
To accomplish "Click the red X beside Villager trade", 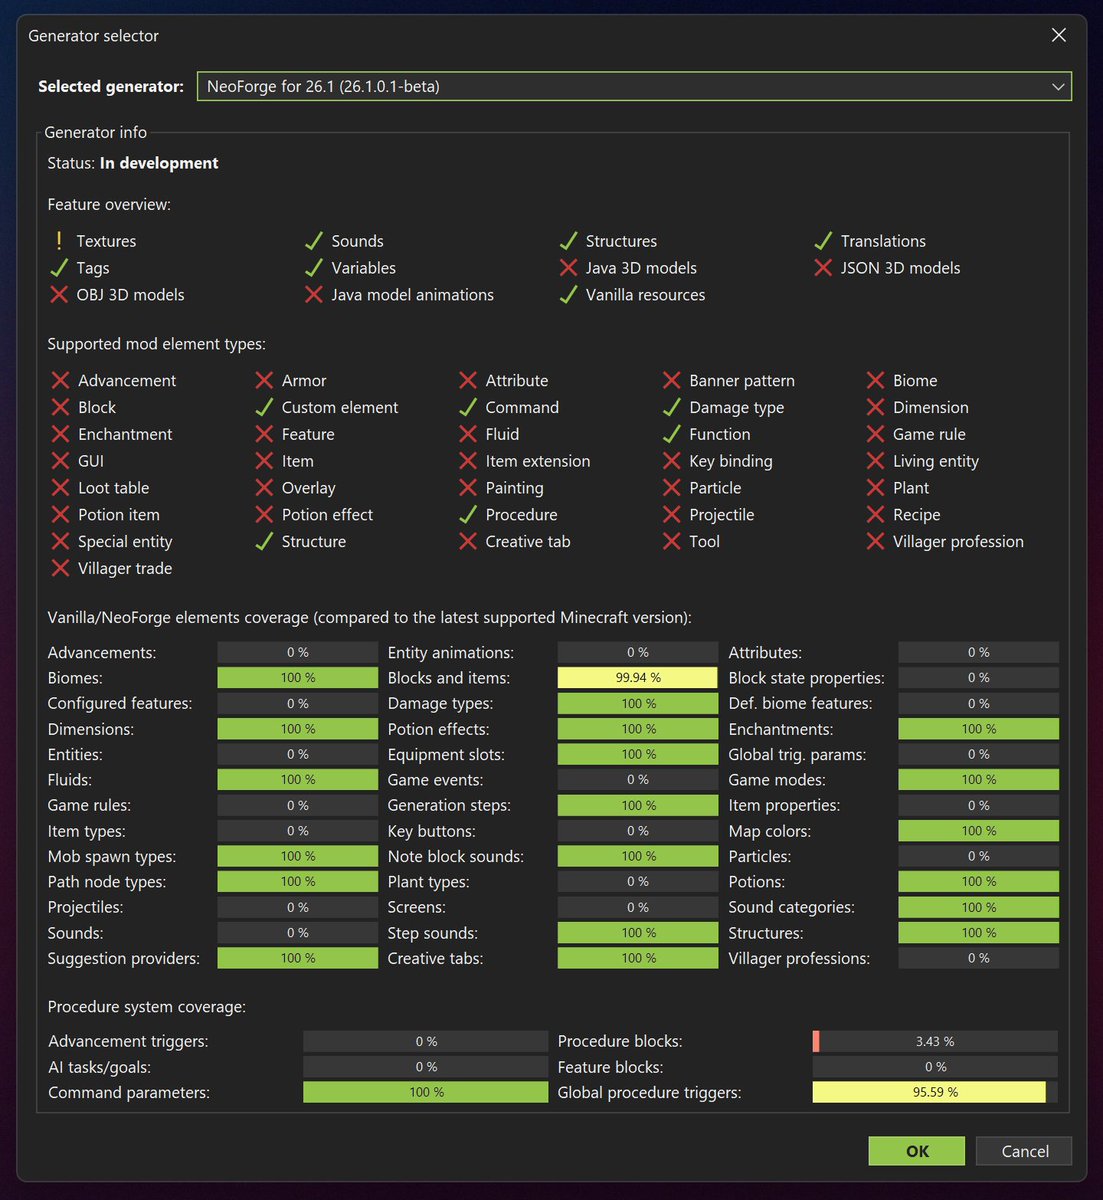I will click(60, 569).
